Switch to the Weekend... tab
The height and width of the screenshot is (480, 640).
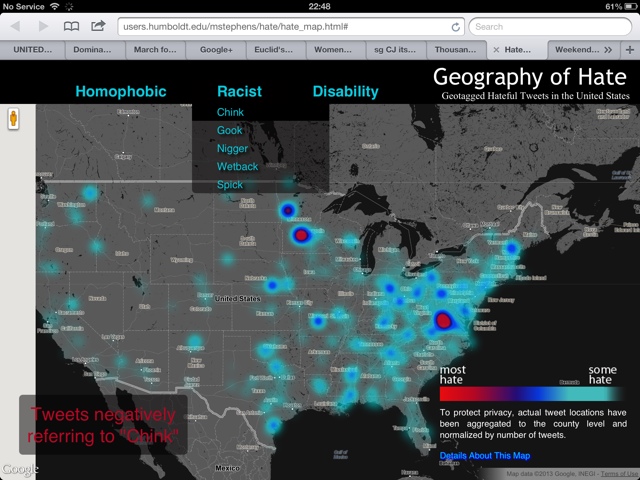[577, 50]
